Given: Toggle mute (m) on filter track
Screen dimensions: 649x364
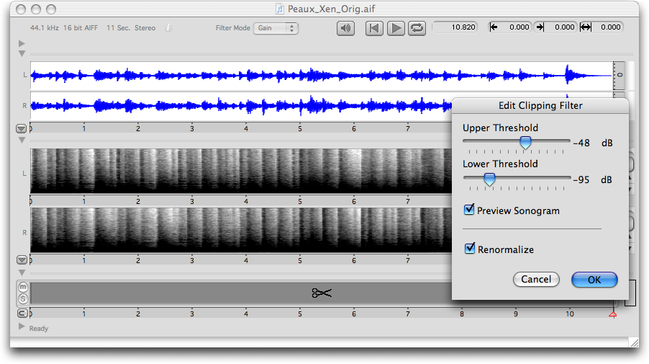Looking at the screenshot, I should (x=23, y=287).
